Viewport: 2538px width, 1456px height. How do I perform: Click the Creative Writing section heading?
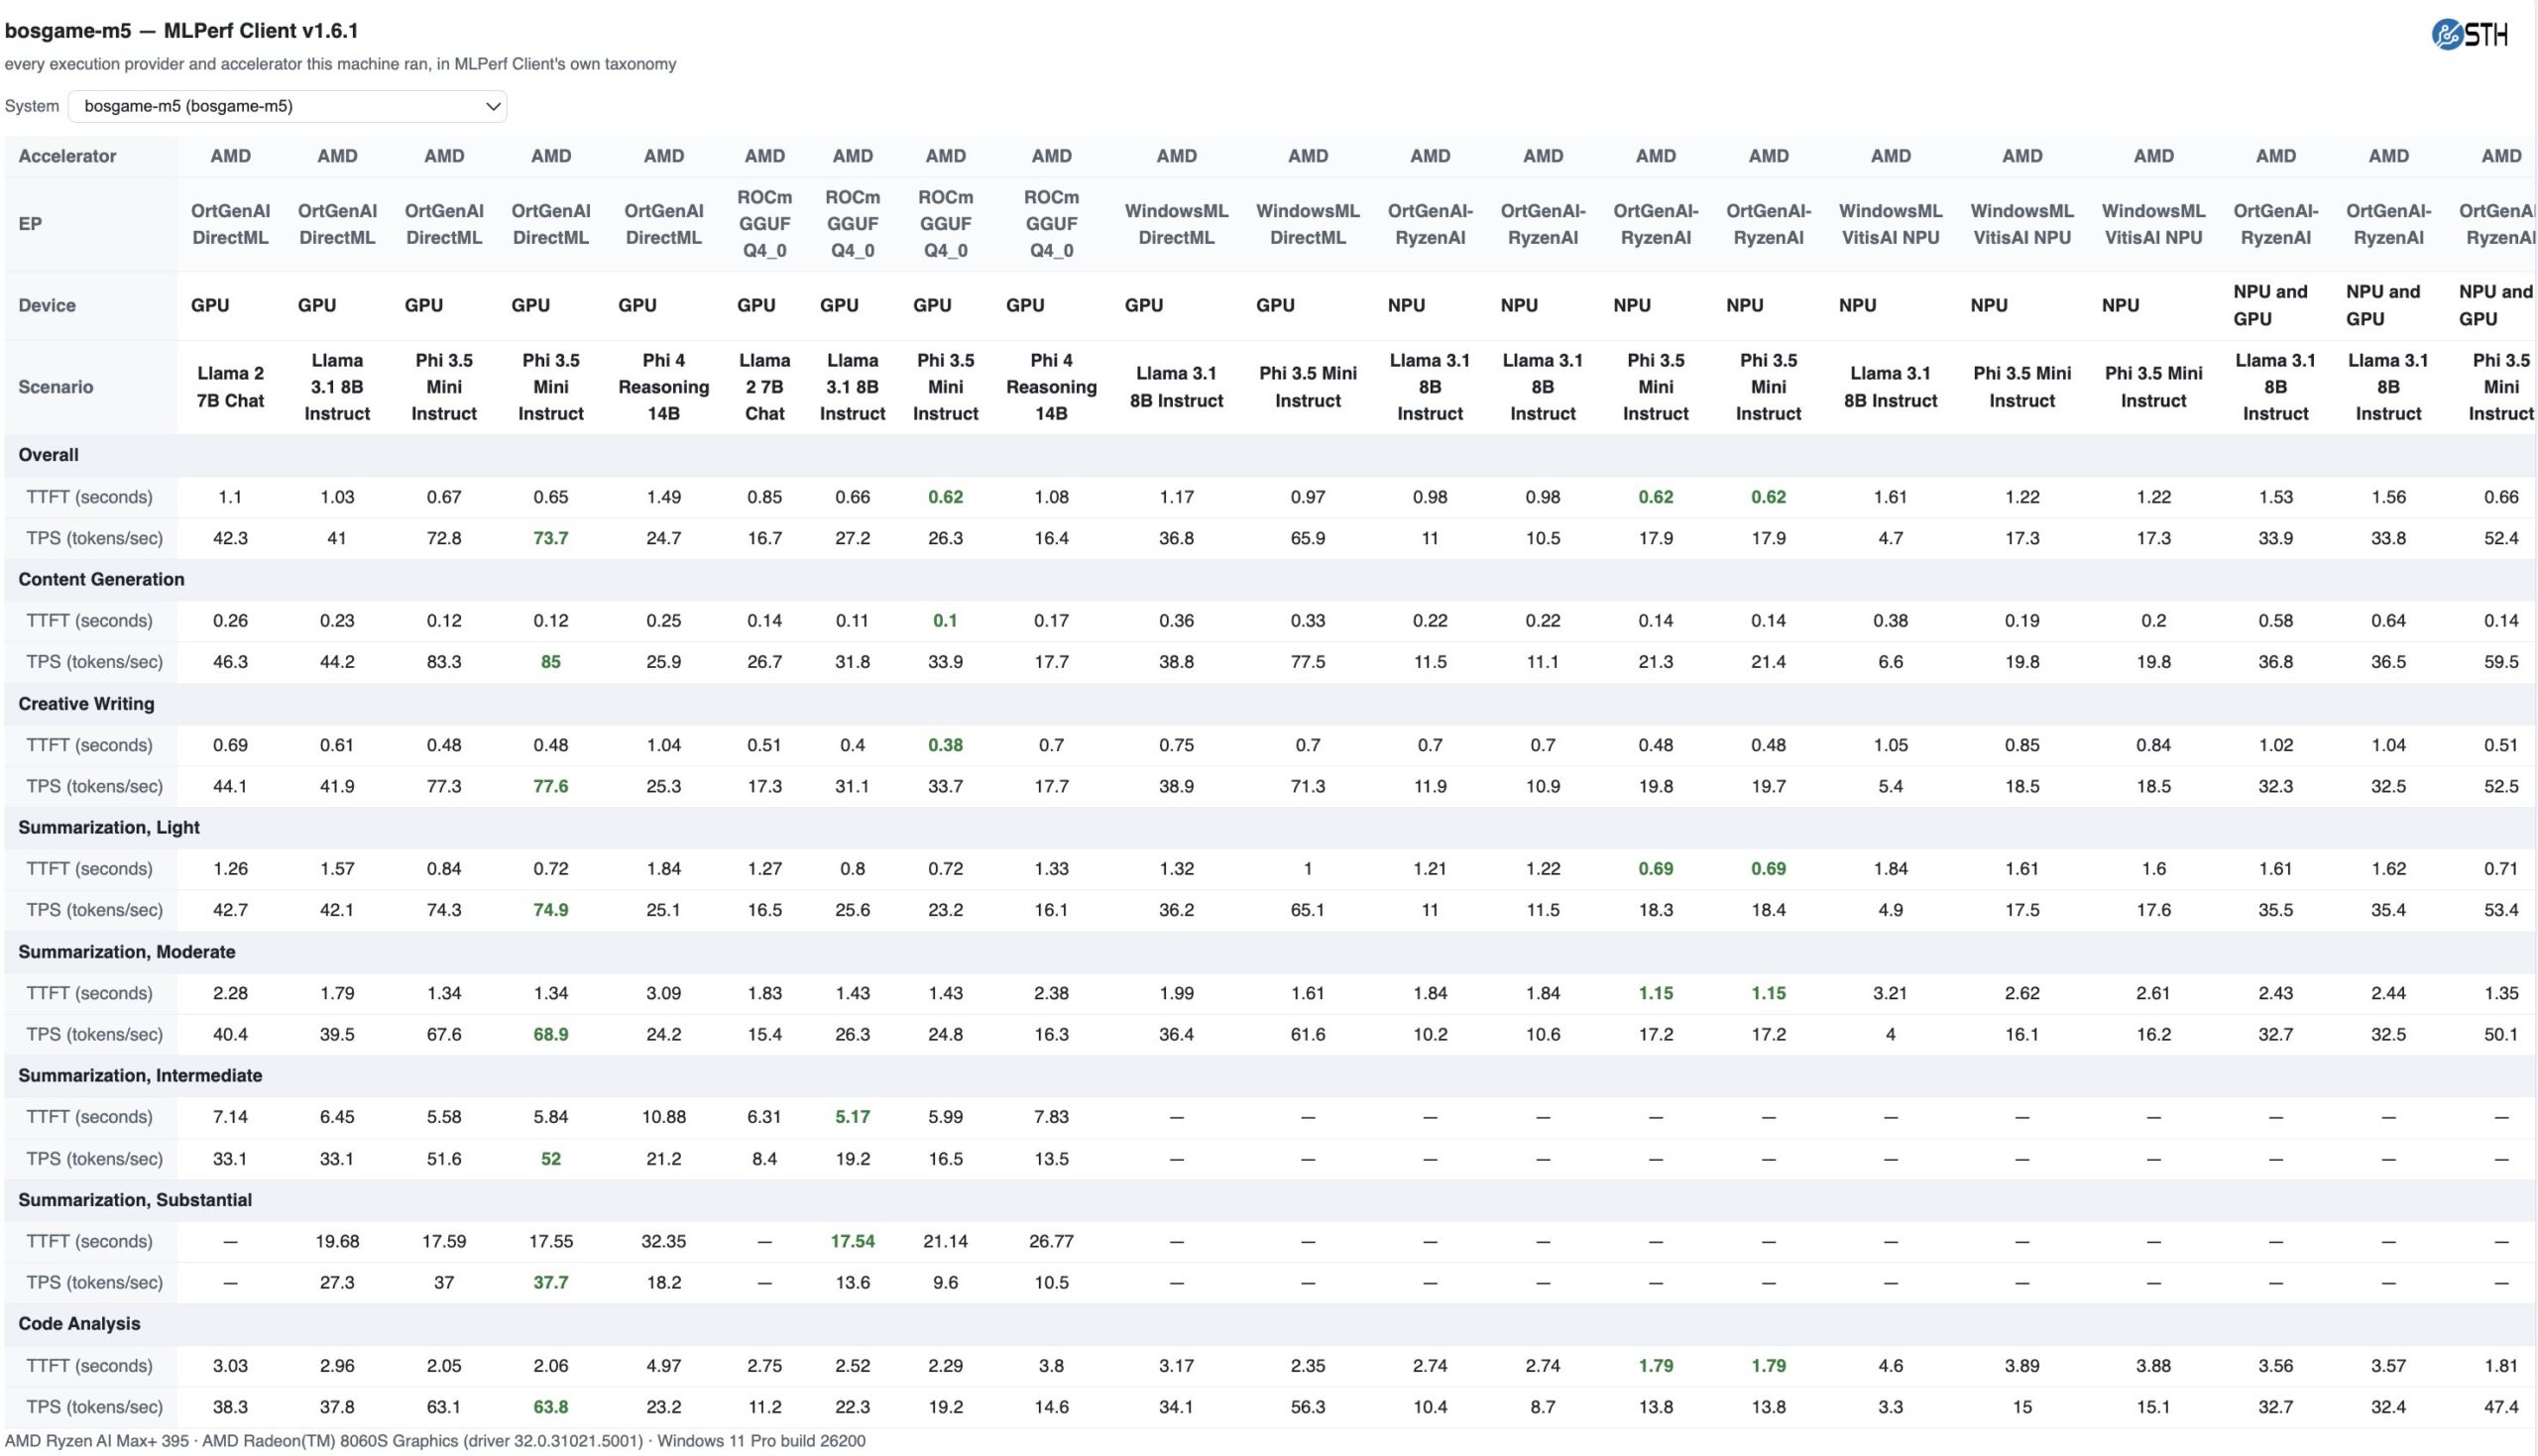point(86,703)
